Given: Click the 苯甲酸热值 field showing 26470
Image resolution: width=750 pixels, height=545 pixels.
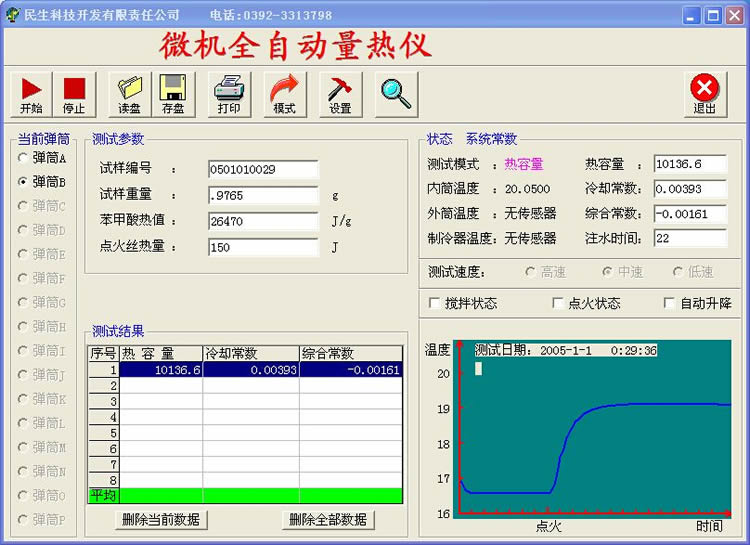Looking at the screenshot, I should pos(264,221).
